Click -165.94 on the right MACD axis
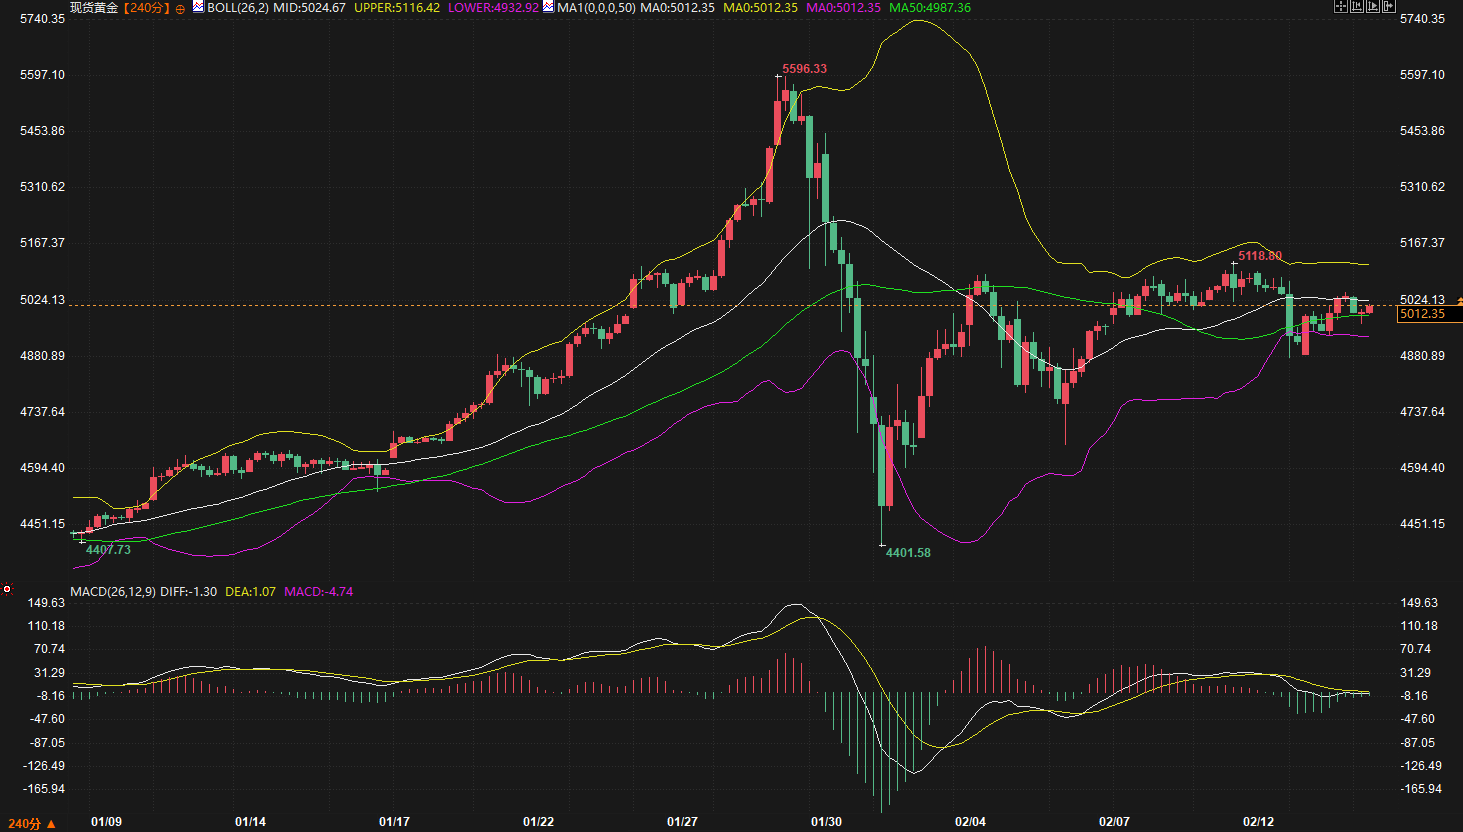 (x=1421, y=789)
